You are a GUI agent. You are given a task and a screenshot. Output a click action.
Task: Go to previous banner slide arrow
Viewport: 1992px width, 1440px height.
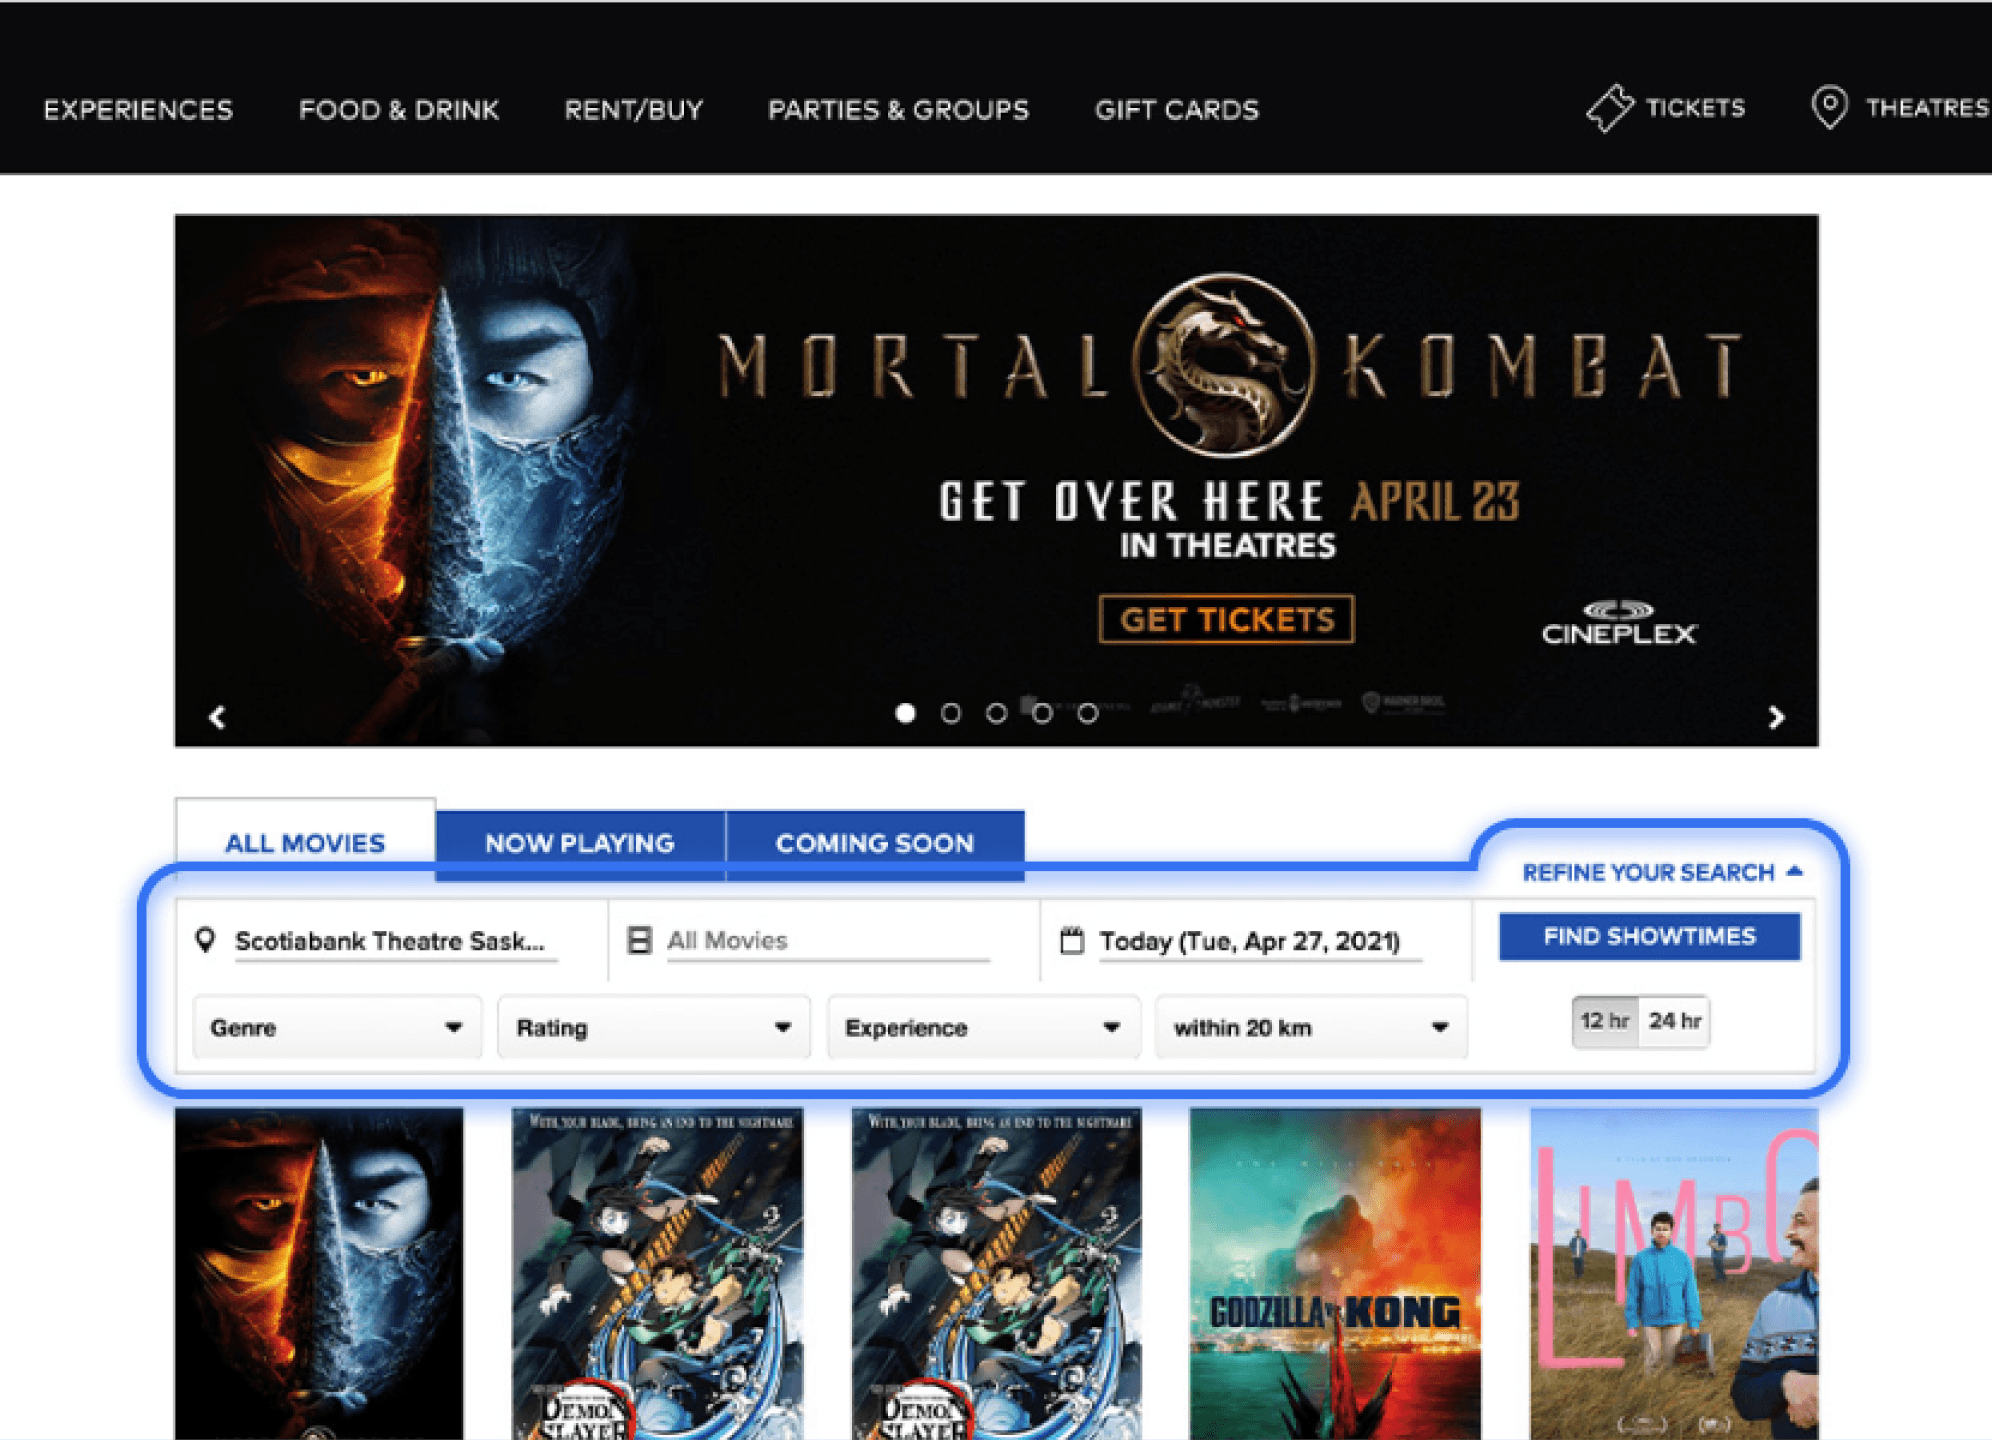(217, 717)
